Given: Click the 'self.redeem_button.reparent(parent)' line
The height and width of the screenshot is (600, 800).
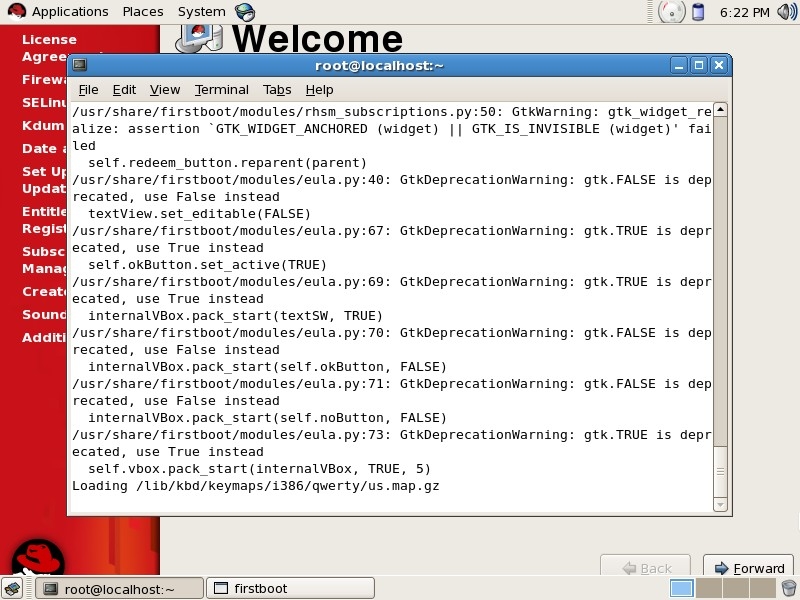Looking at the screenshot, I should click(x=228, y=163).
